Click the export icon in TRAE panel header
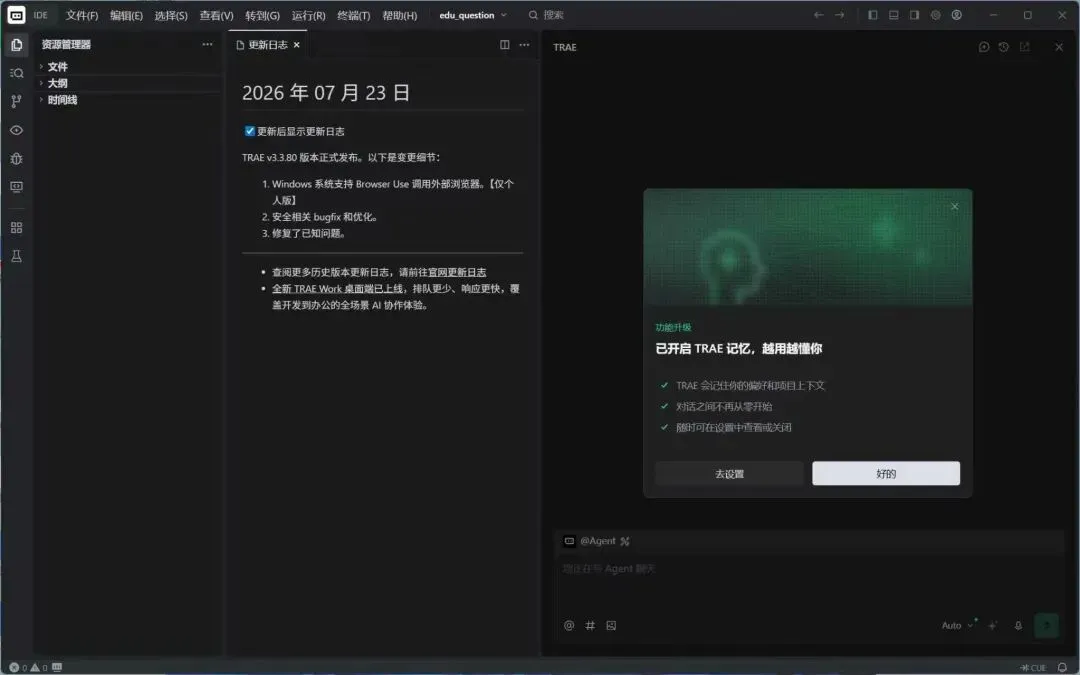 (x=1025, y=47)
